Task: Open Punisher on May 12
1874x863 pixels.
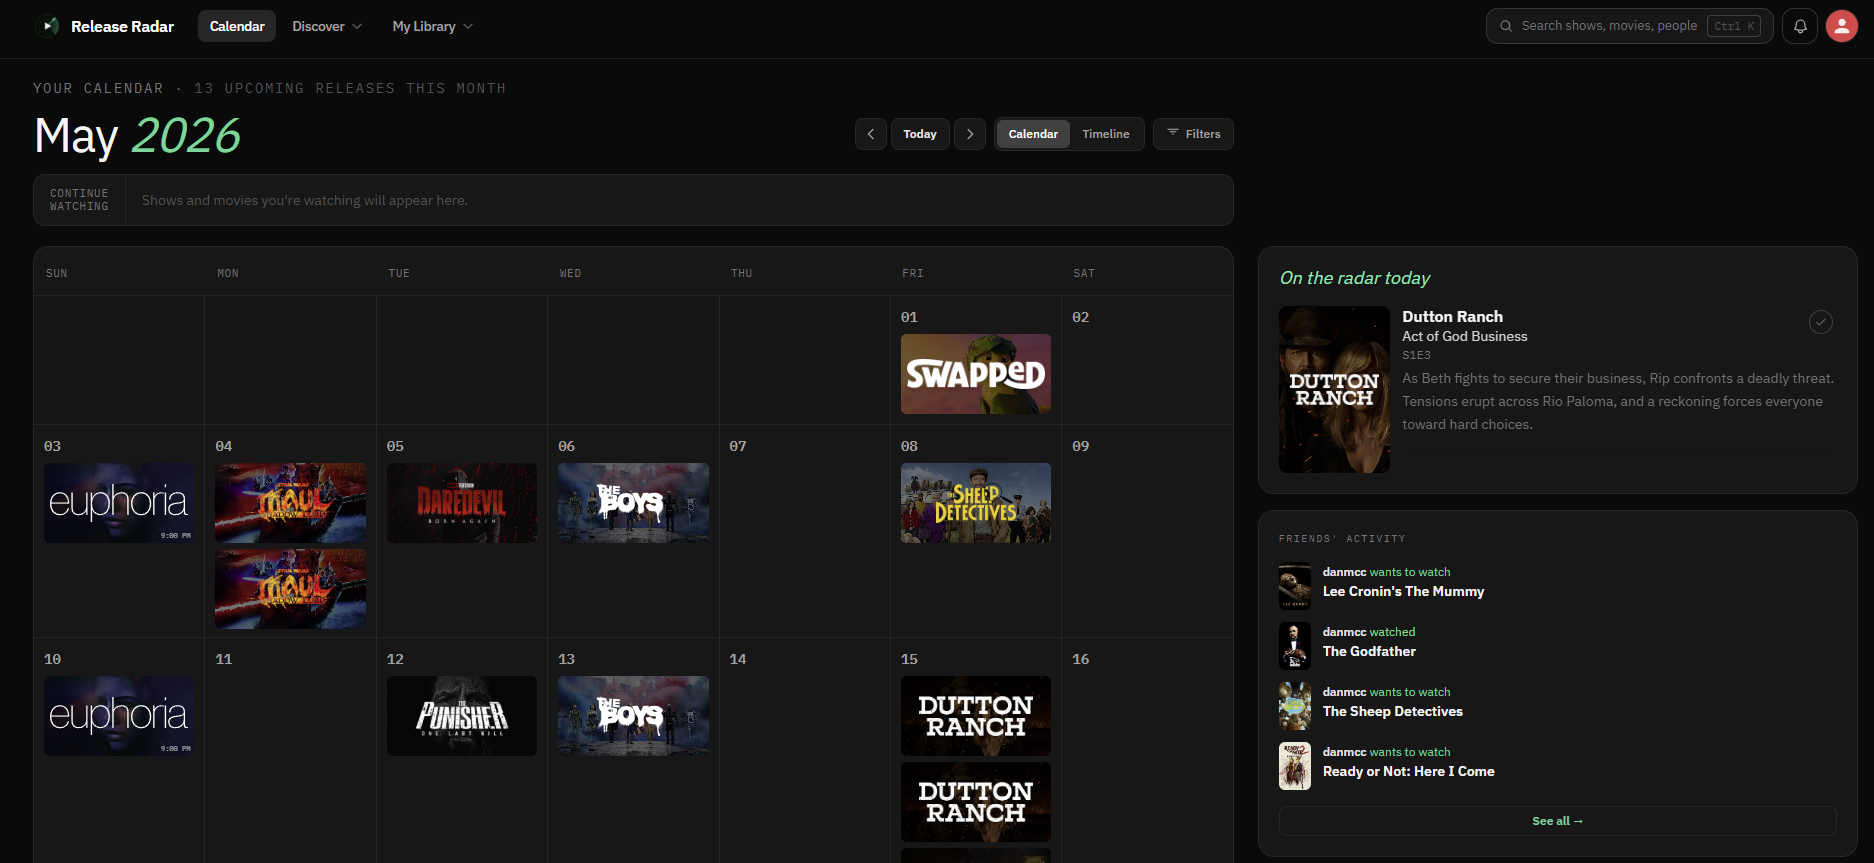Action: (462, 716)
